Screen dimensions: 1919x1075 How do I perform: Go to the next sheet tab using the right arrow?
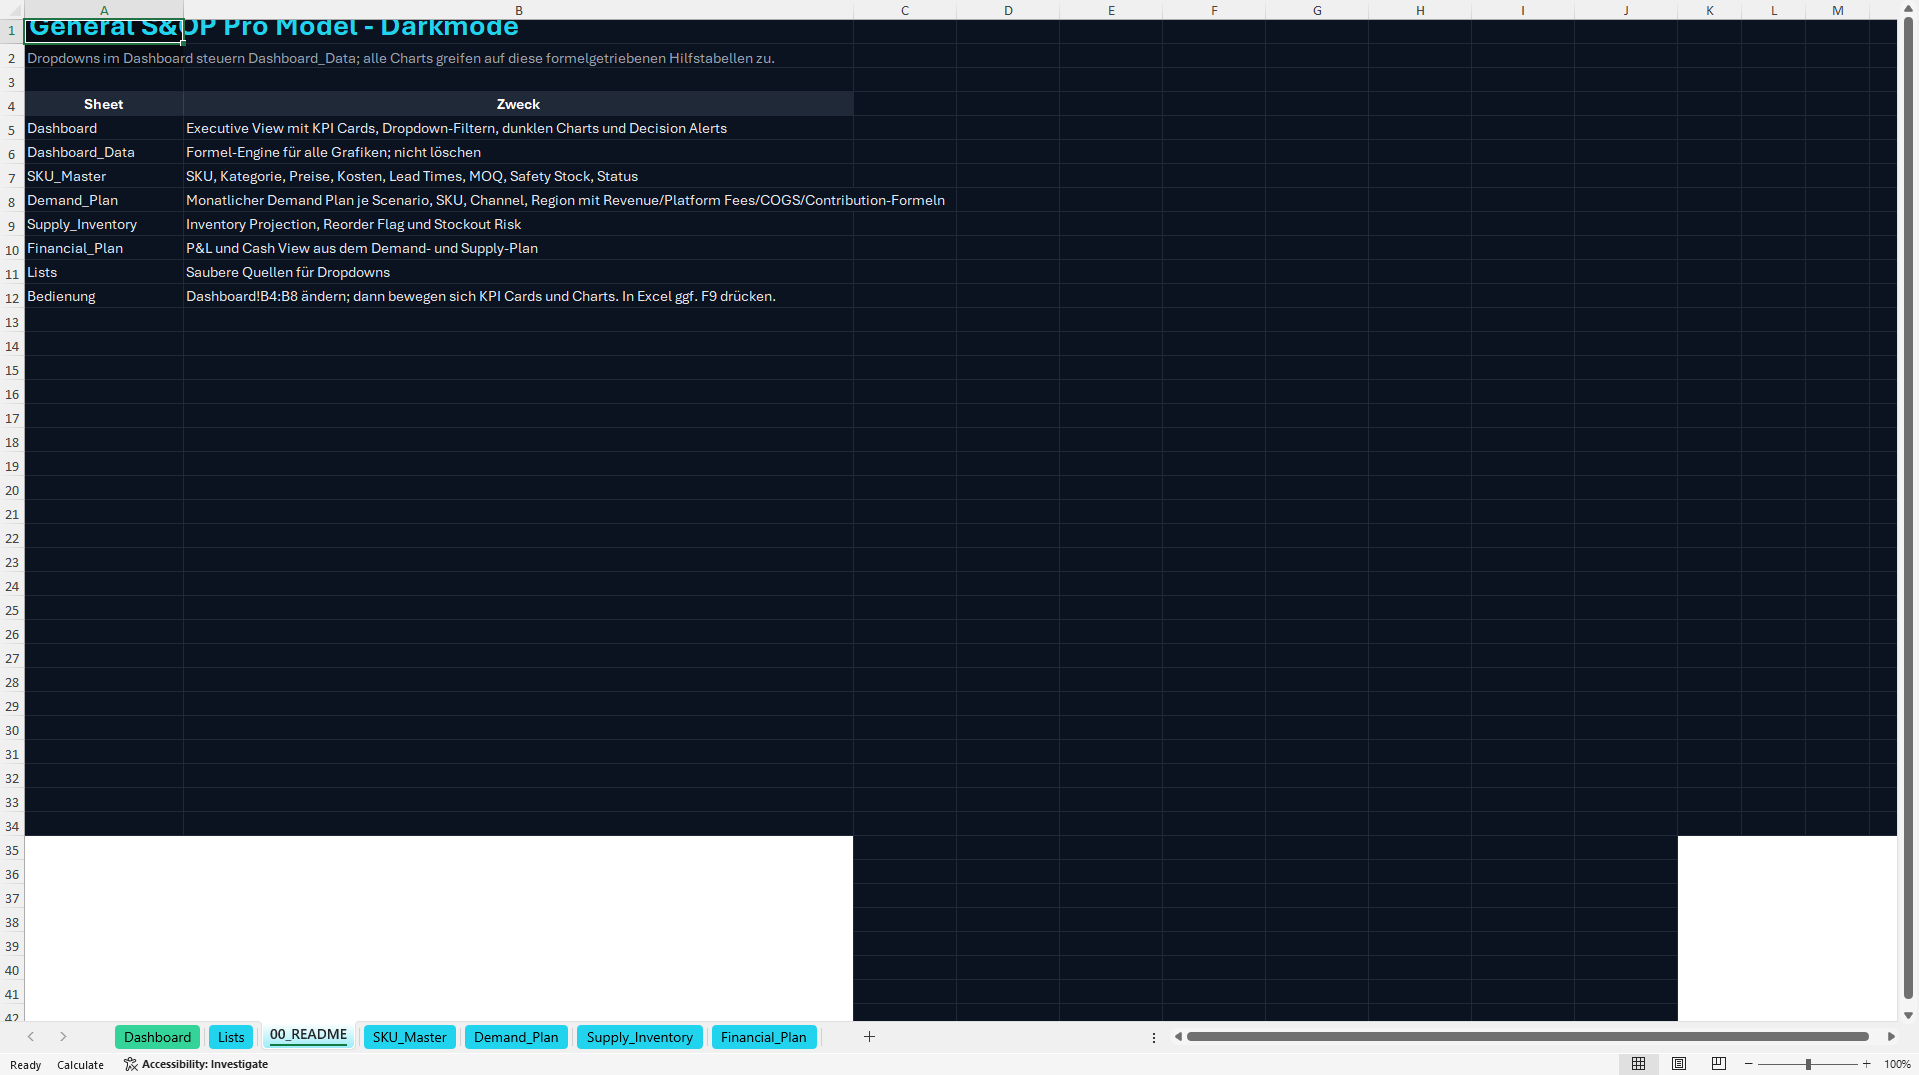[63, 1037]
